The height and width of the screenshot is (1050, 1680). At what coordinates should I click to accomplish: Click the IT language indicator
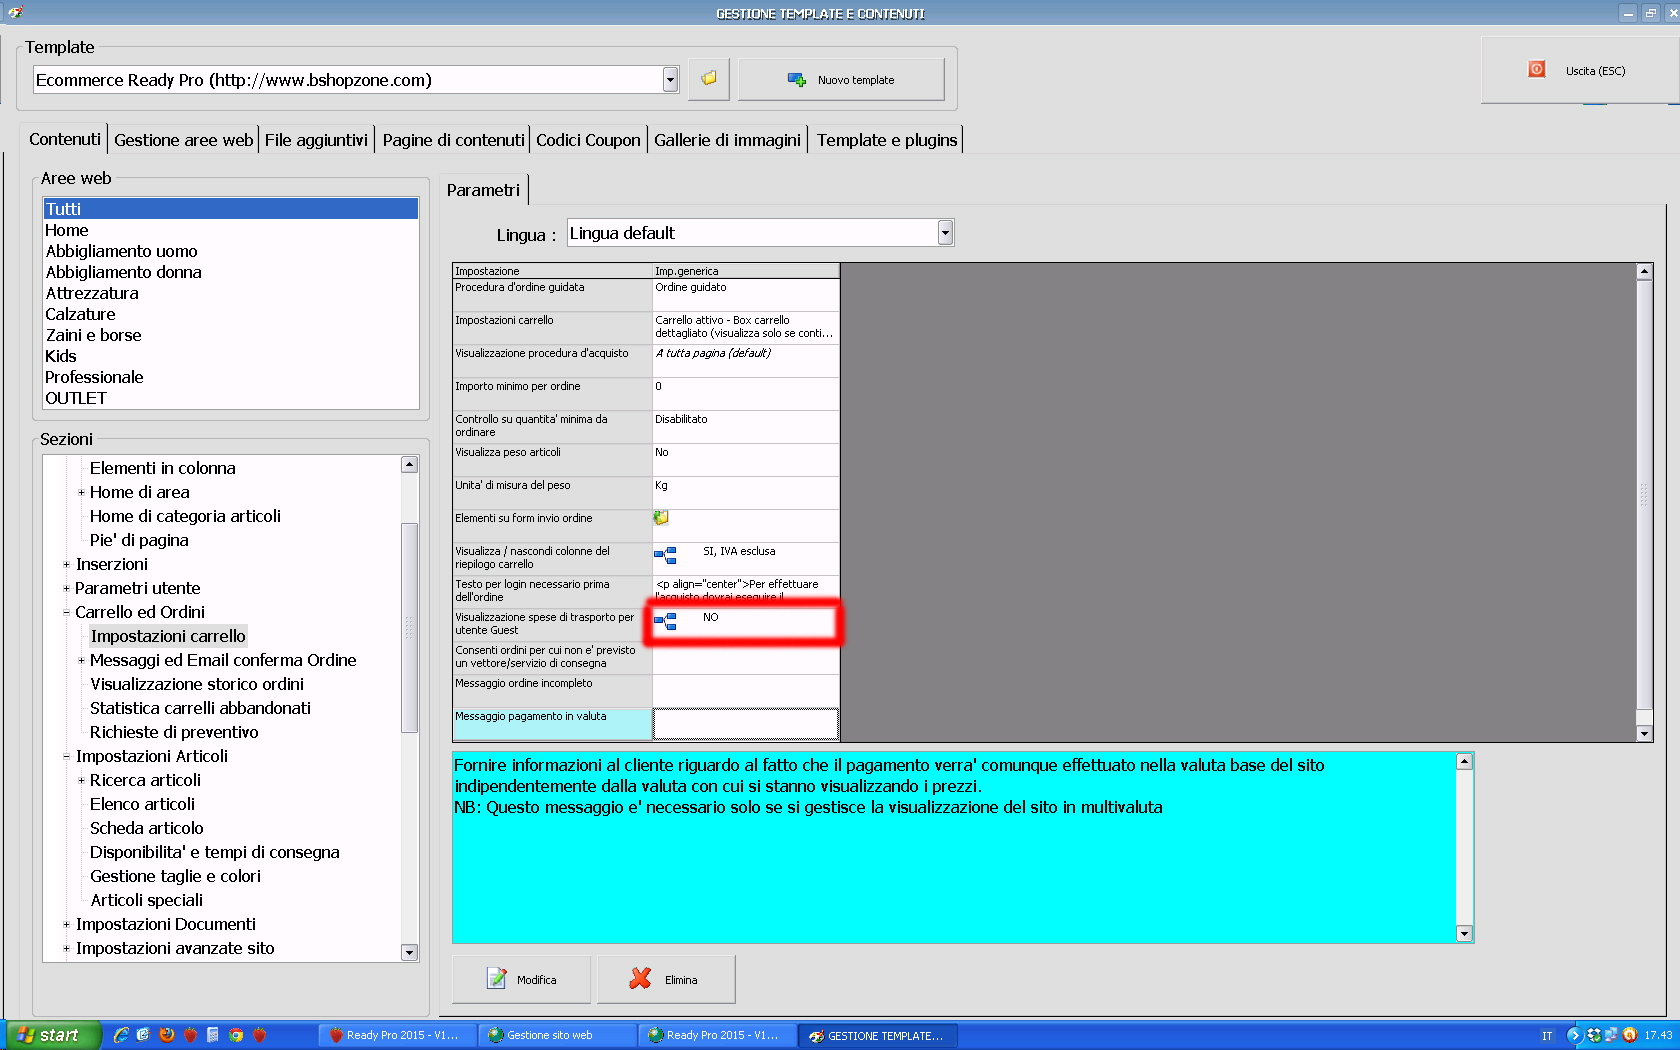(x=1547, y=1036)
